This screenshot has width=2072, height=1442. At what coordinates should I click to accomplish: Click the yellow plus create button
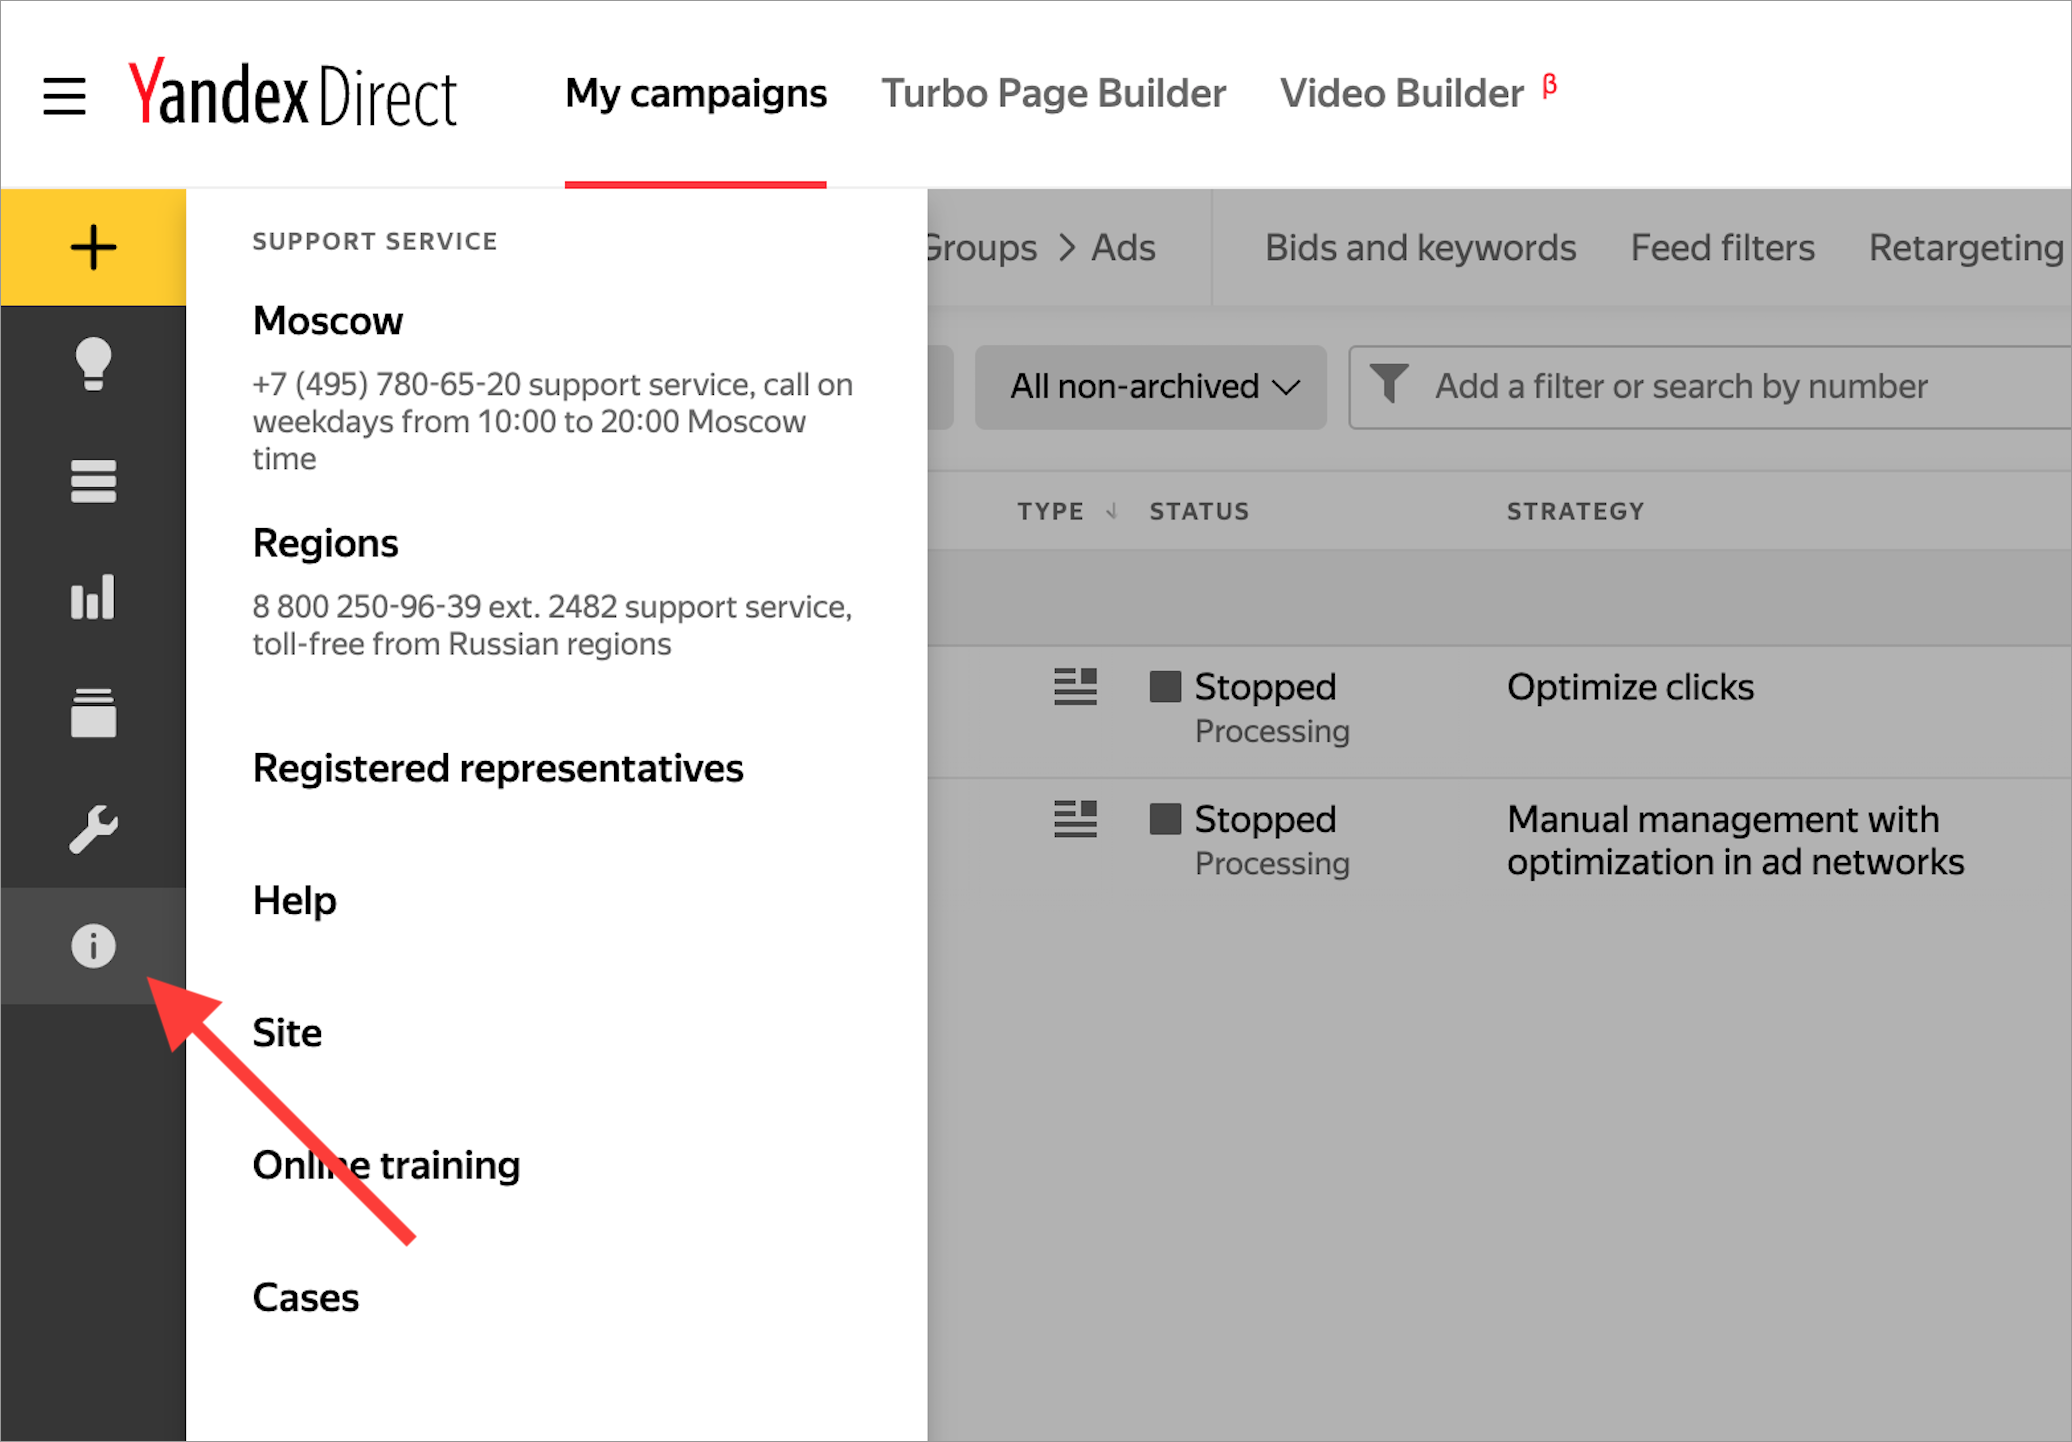(x=93, y=247)
